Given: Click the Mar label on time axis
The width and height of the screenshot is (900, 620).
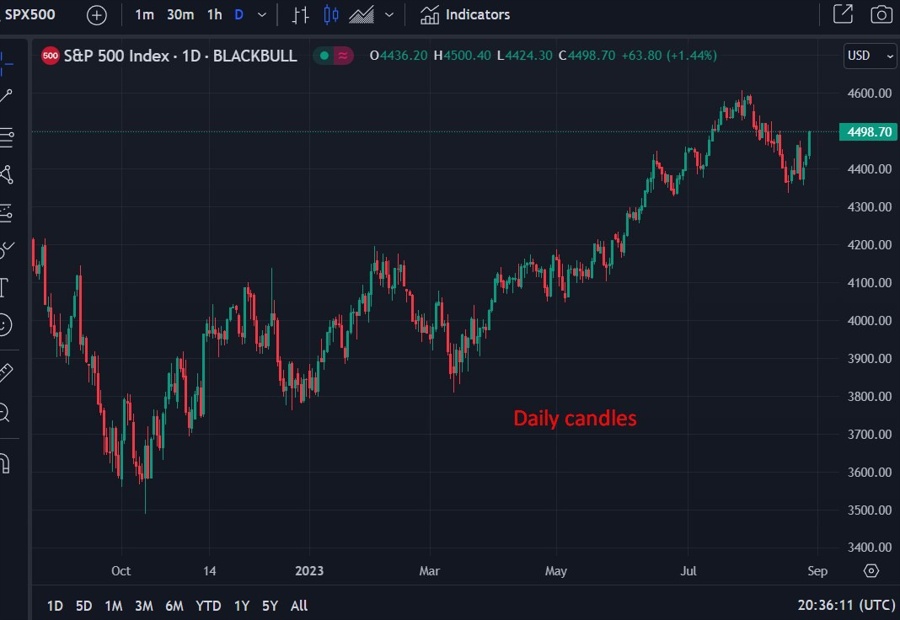Looking at the screenshot, I should pyautogui.click(x=429, y=571).
